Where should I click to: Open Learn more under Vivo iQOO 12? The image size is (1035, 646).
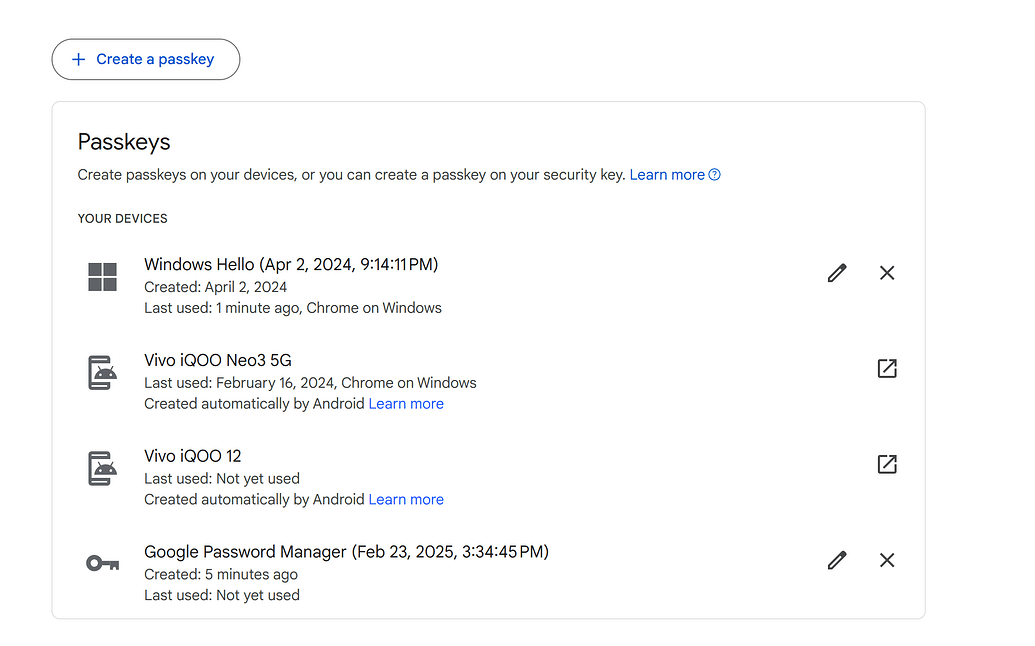(406, 500)
